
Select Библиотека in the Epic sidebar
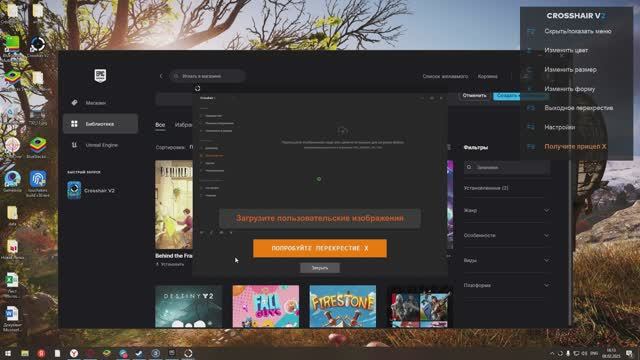pos(100,124)
